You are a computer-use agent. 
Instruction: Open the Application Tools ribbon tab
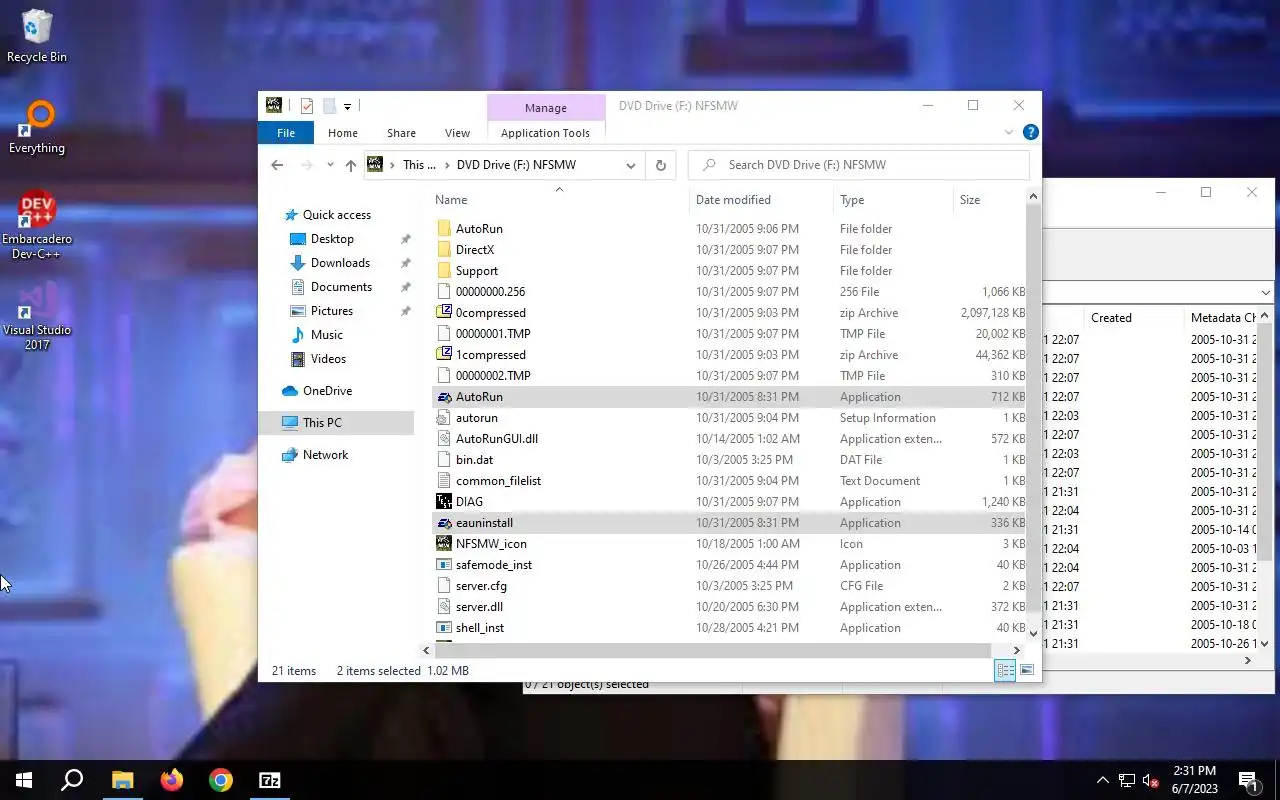[545, 133]
